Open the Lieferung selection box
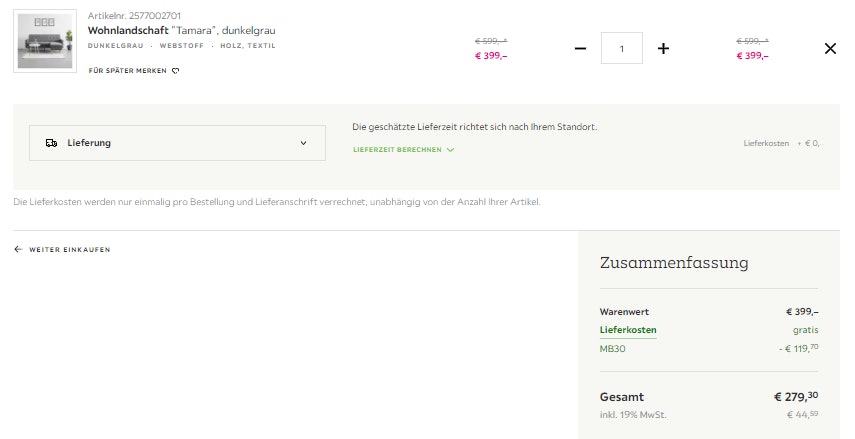This screenshot has height=439, width=855. coord(177,143)
